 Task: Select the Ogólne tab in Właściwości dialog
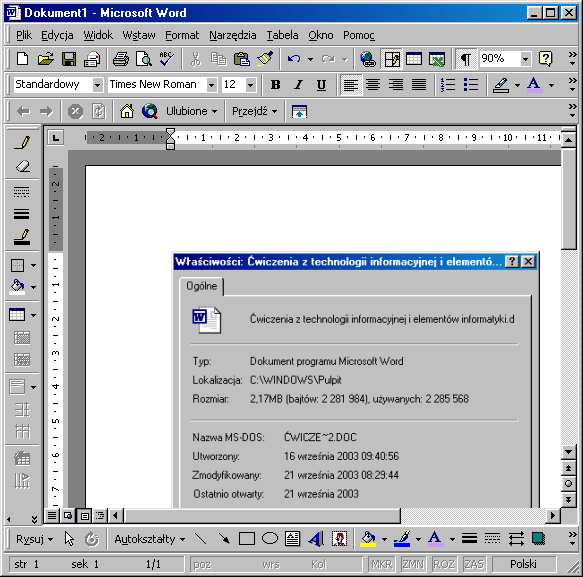point(201,286)
